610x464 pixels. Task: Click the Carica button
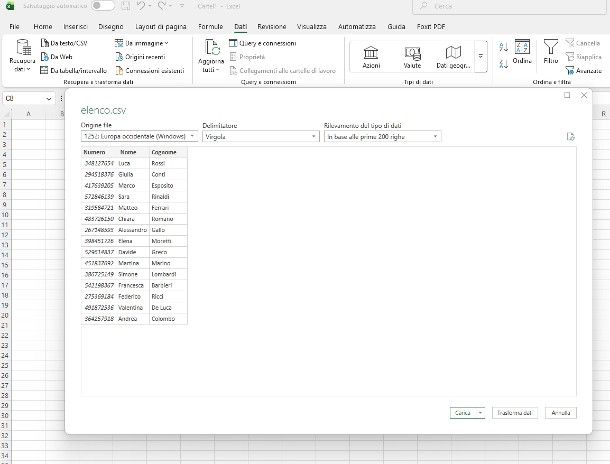coord(463,413)
